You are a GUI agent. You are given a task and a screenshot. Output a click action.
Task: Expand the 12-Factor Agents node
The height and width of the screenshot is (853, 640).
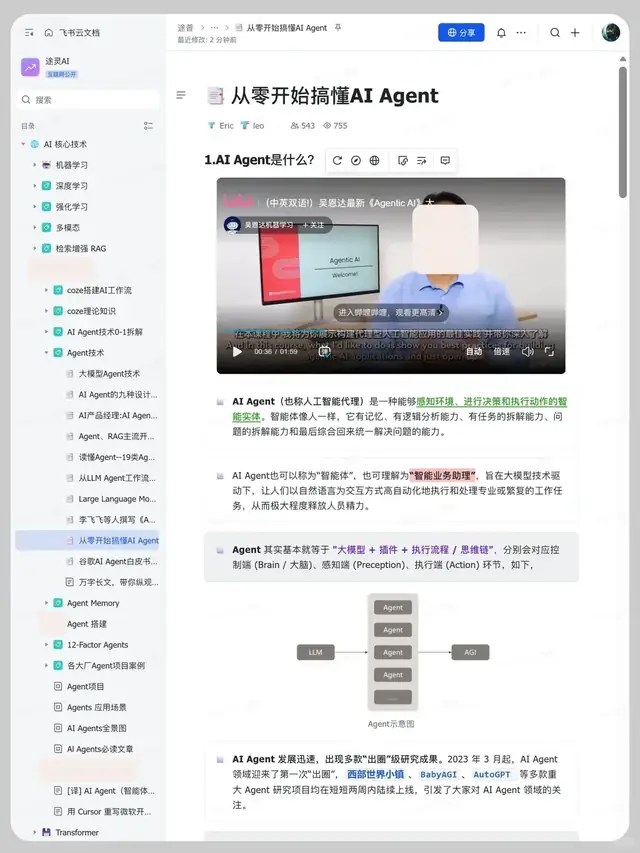(46, 645)
